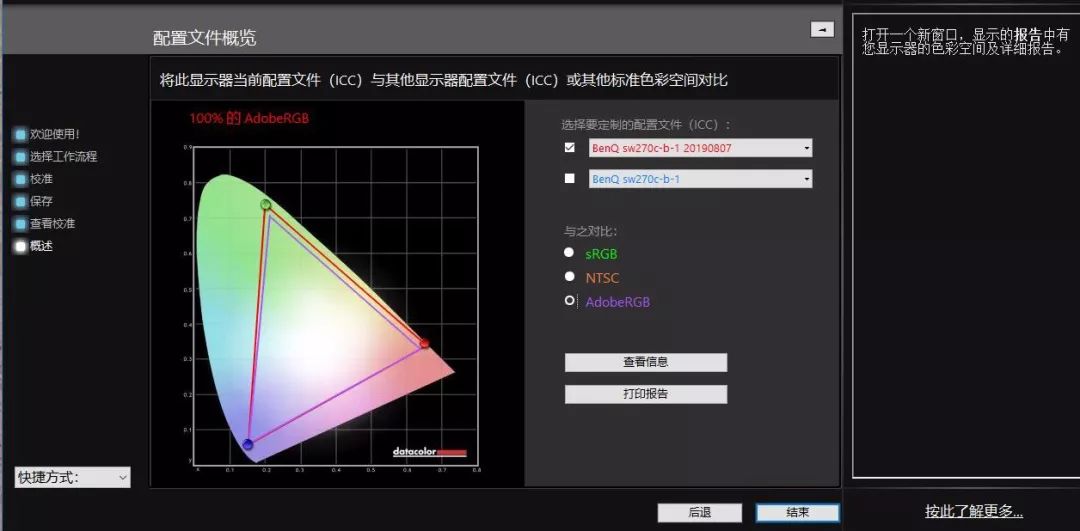1080x531 pixels.
Task: Click the green primary point on gamut chart
Action: click(x=265, y=205)
